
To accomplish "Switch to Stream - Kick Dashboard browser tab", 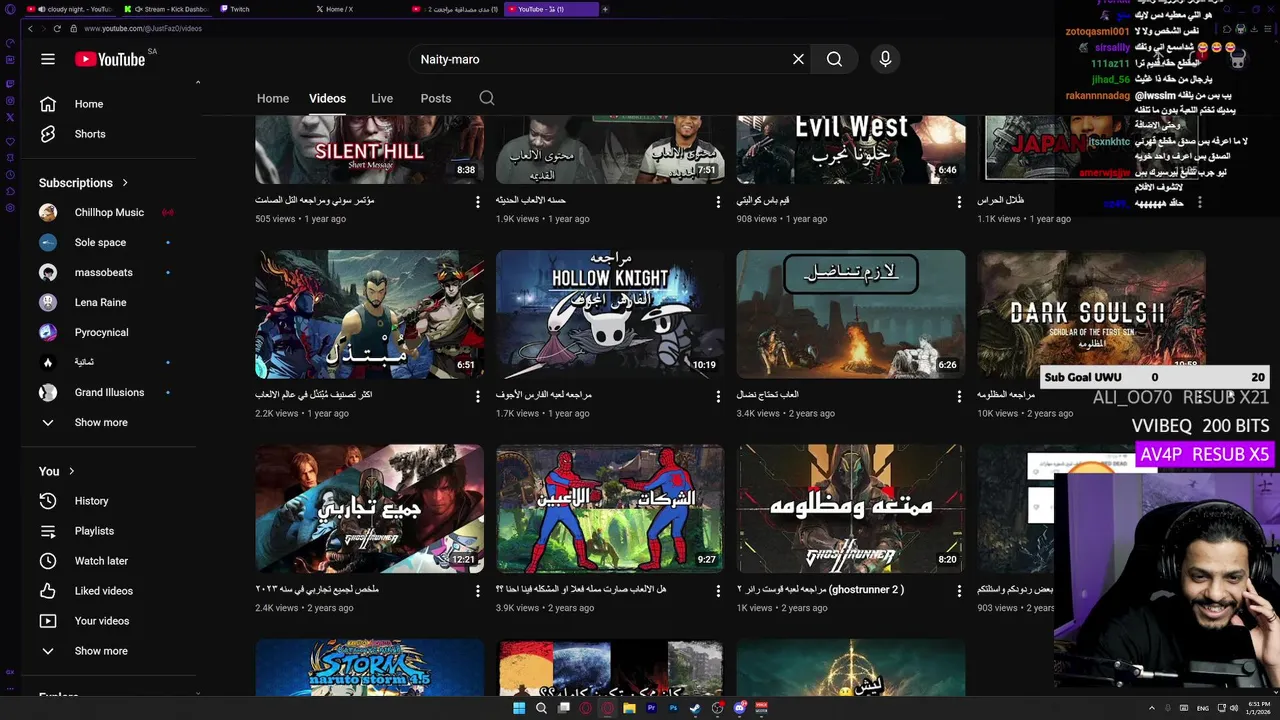I will (166, 9).
